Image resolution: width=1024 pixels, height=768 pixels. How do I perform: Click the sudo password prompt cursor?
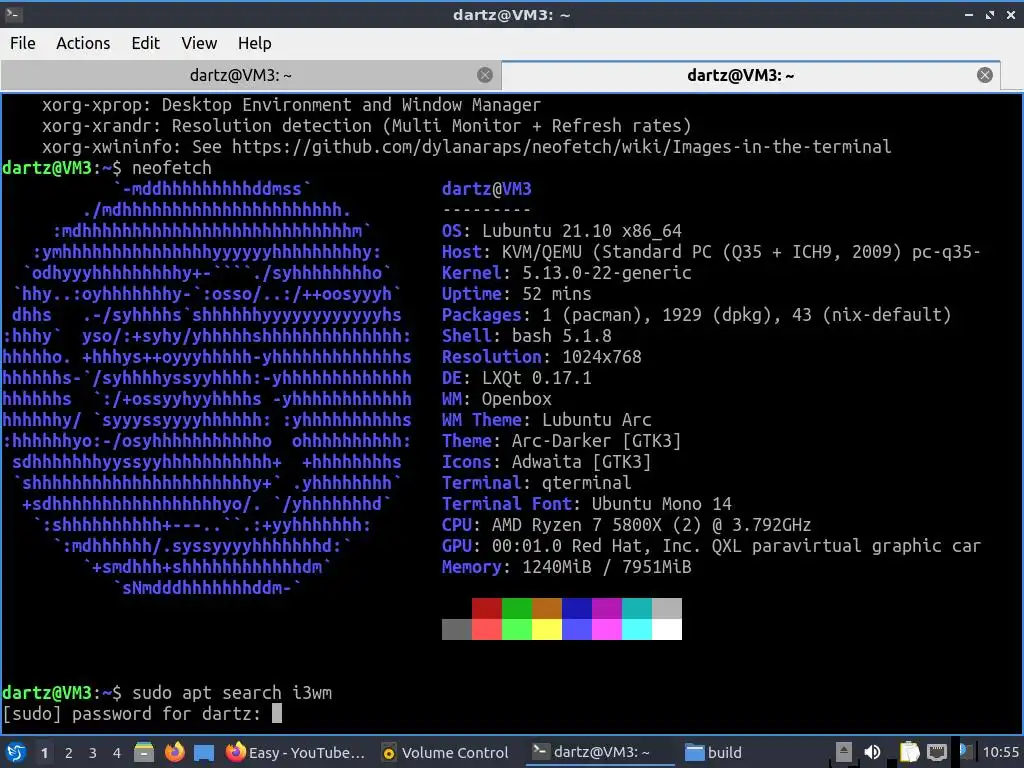pyautogui.click(x=277, y=713)
